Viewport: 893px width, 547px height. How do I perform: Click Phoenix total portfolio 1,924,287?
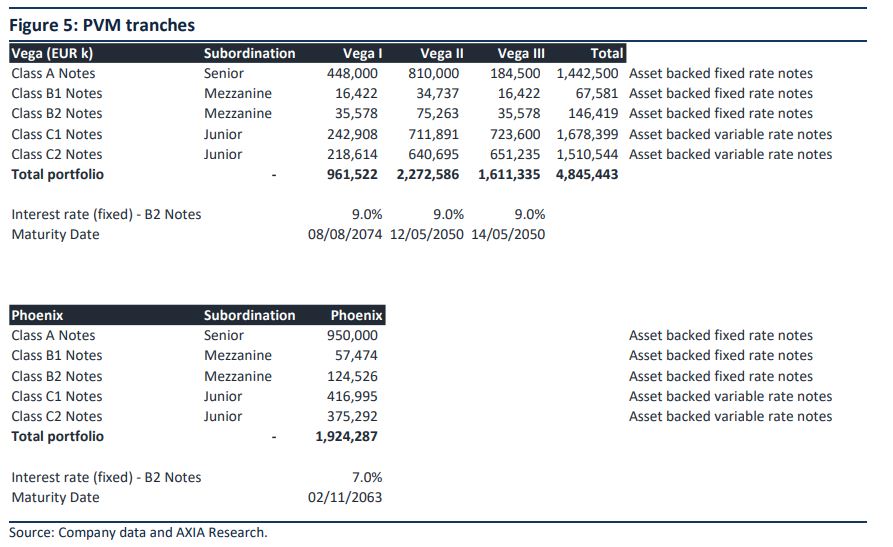[346, 436]
